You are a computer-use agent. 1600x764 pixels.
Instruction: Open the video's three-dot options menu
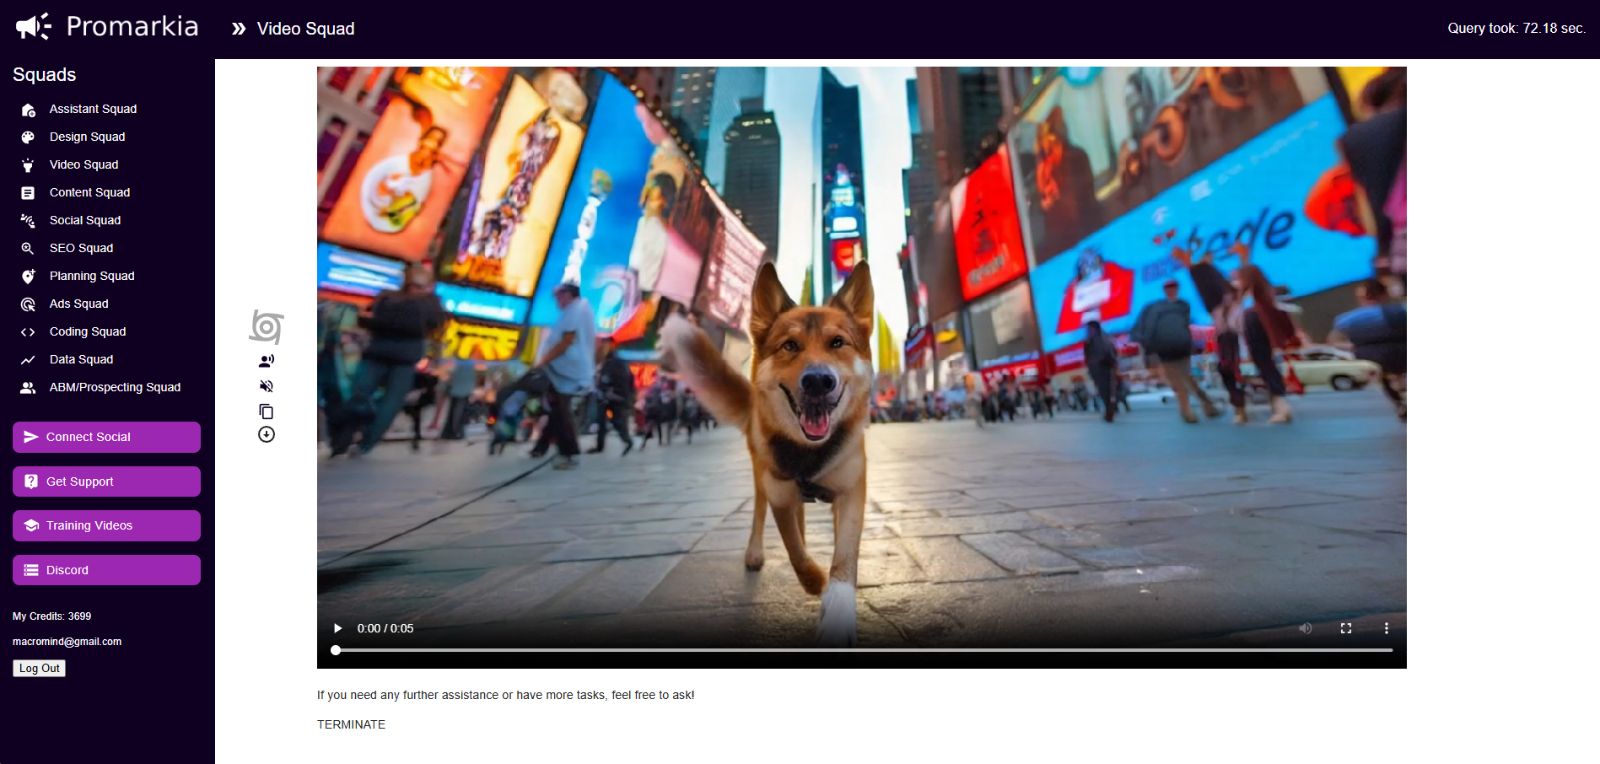tap(1386, 628)
